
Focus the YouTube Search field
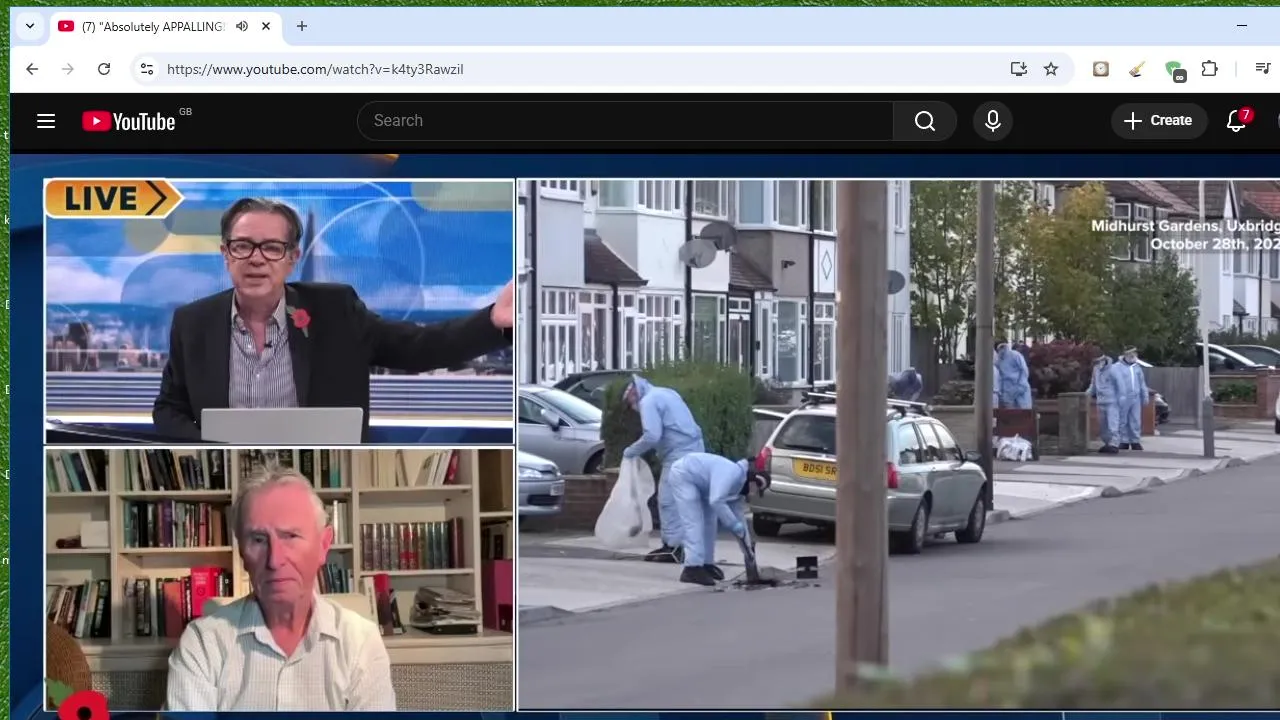tap(625, 121)
